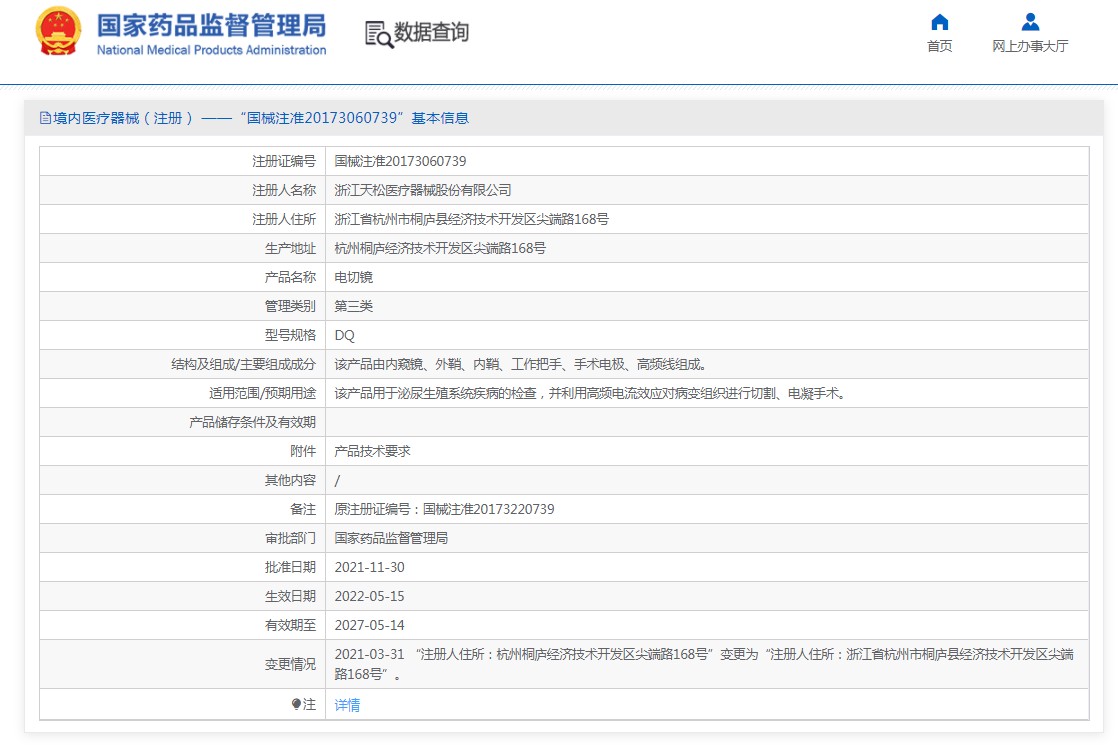Click the bulb icon beside 注

(296, 704)
